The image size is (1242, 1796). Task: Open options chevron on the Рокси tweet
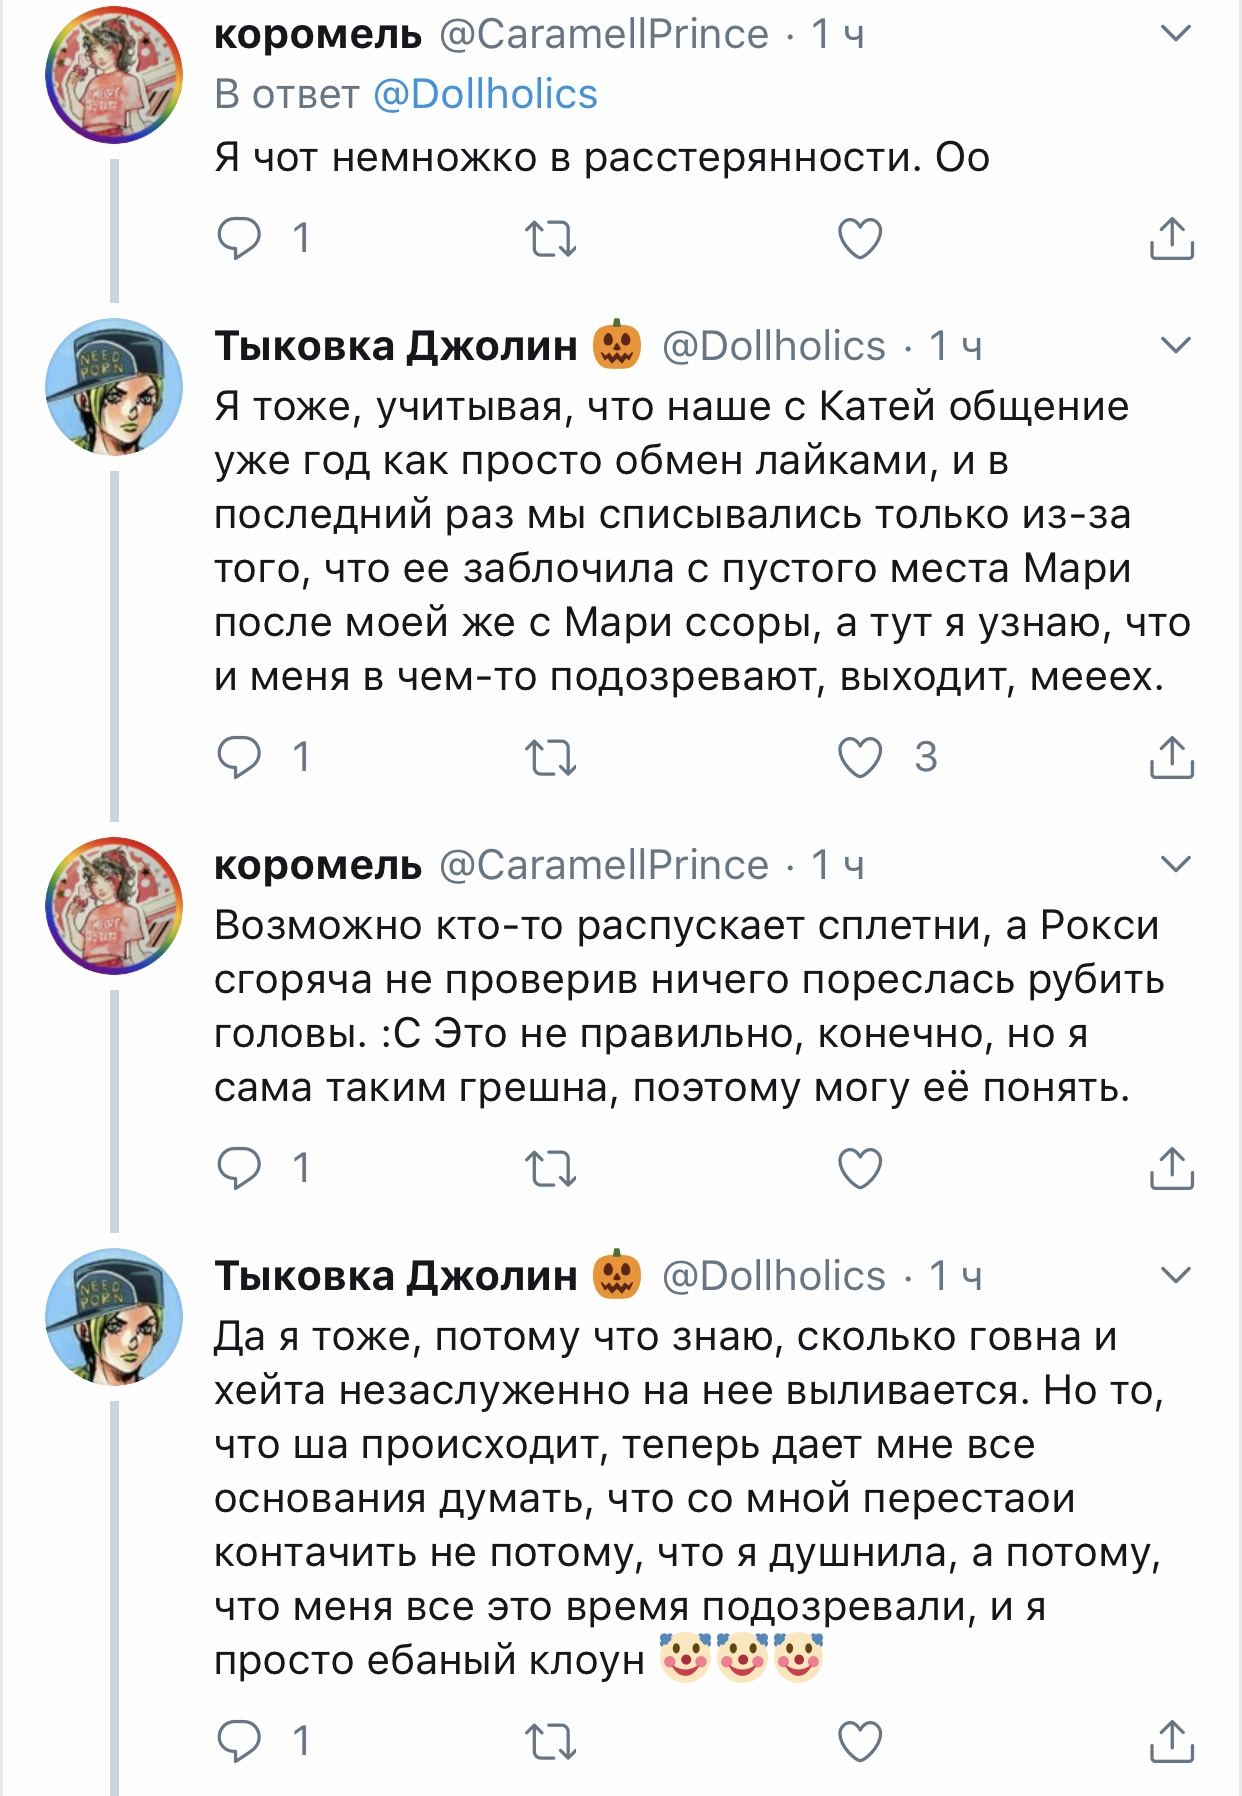pyautogui.click(x=1175, y=864)
